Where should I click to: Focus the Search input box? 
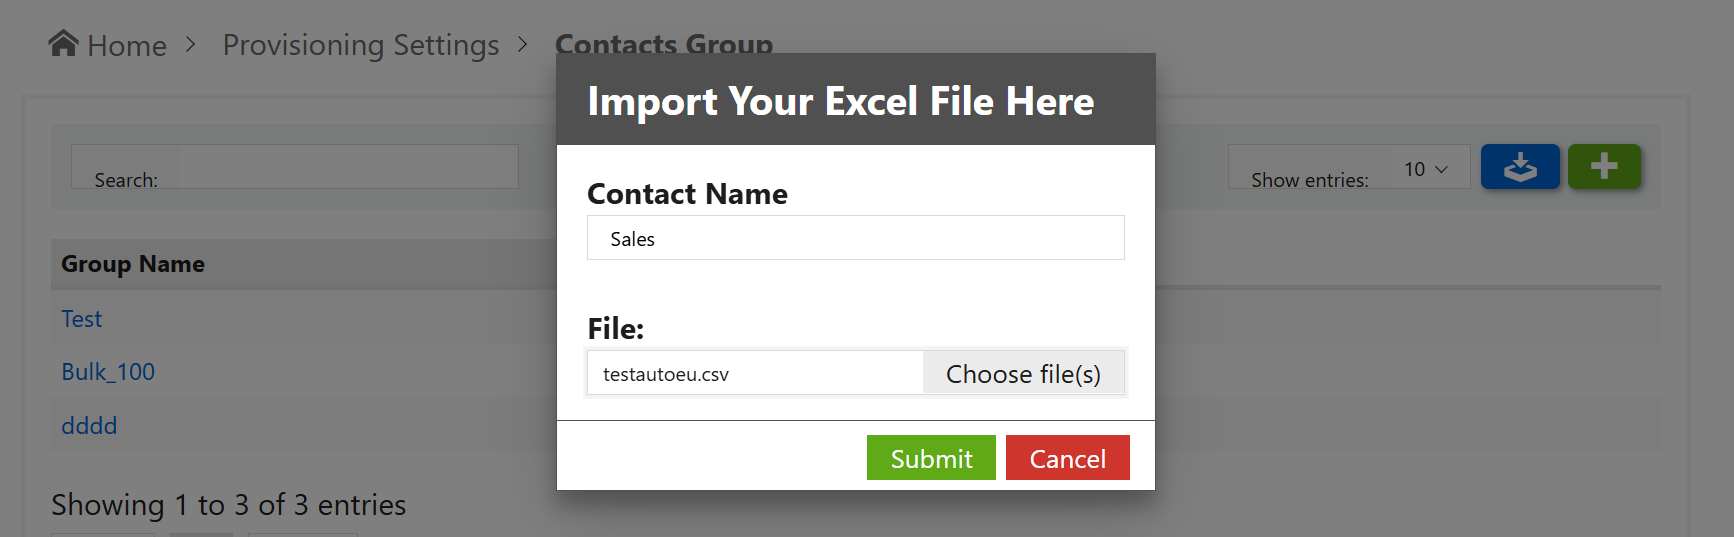coord(347,167)
